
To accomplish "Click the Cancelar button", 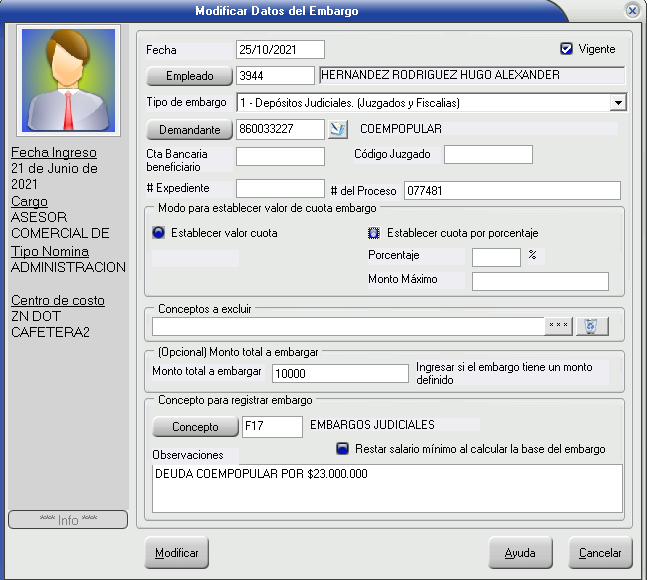I will coord(600,552).
